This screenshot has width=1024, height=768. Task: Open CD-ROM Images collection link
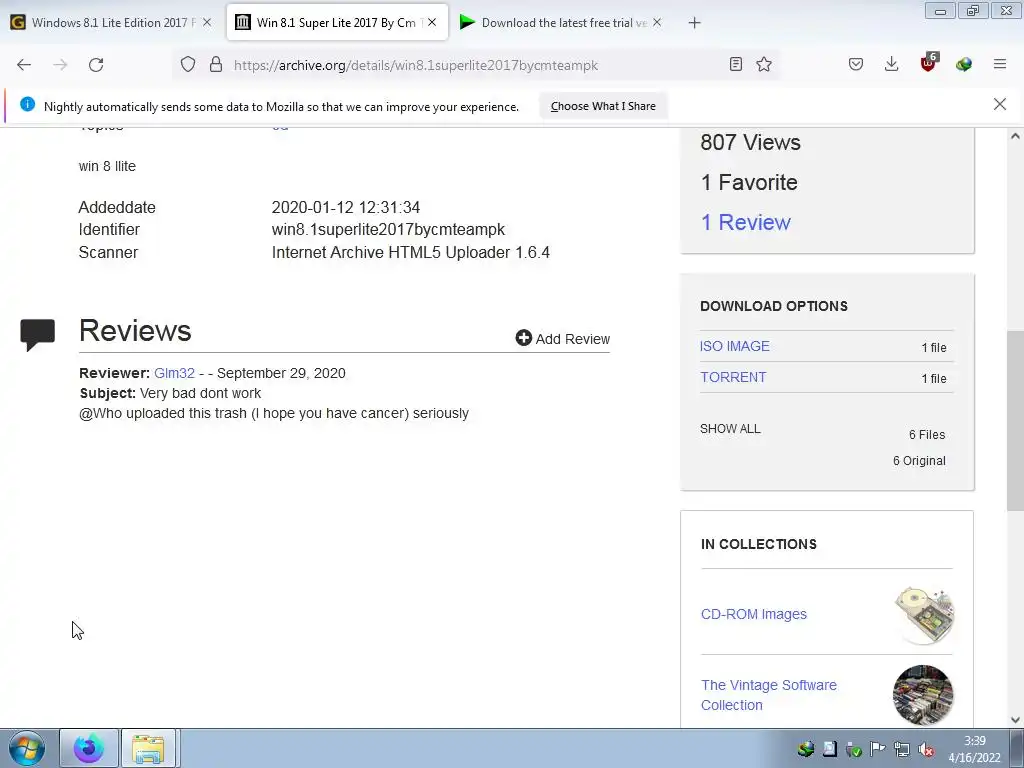754,614
